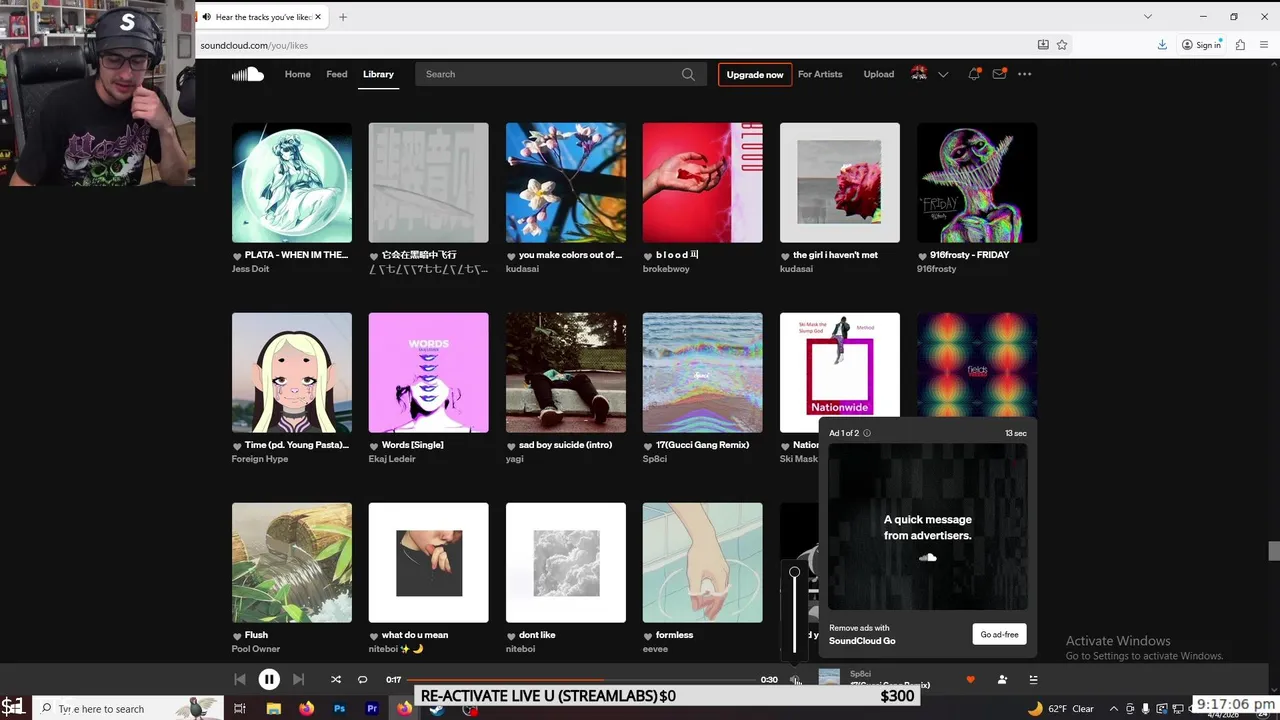The image size is (1280, 720).
Task: Toggle the like heart on Flush
Action: (237, 635)
